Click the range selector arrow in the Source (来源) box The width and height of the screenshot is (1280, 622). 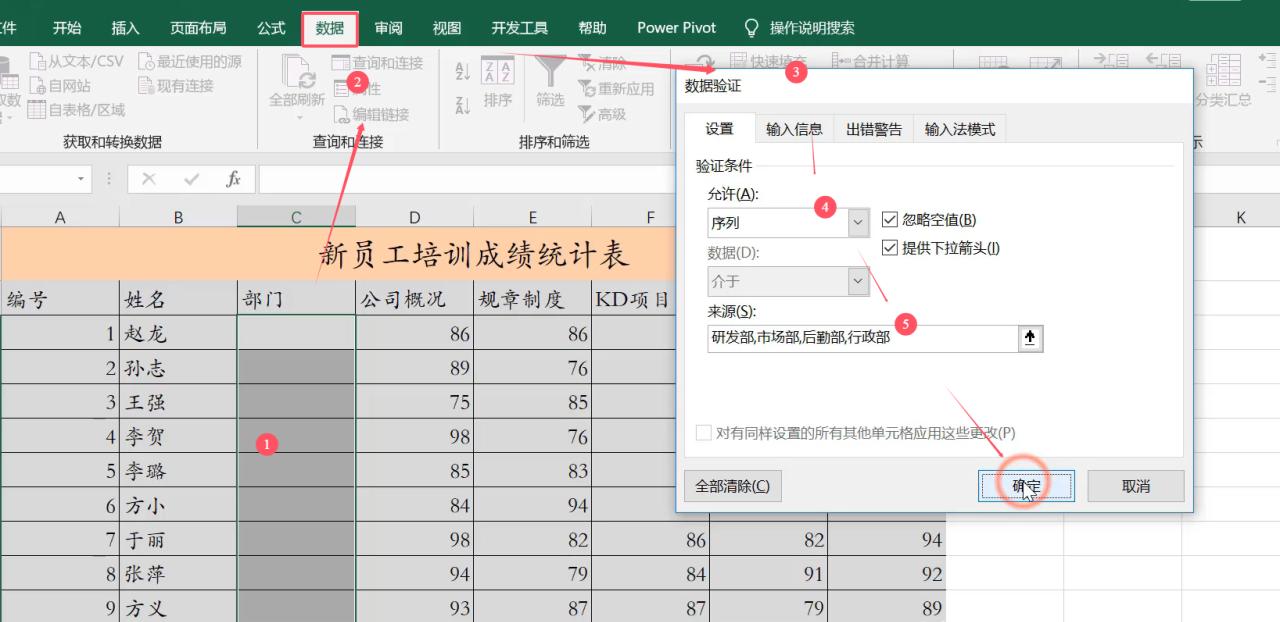pos(1030,339)
